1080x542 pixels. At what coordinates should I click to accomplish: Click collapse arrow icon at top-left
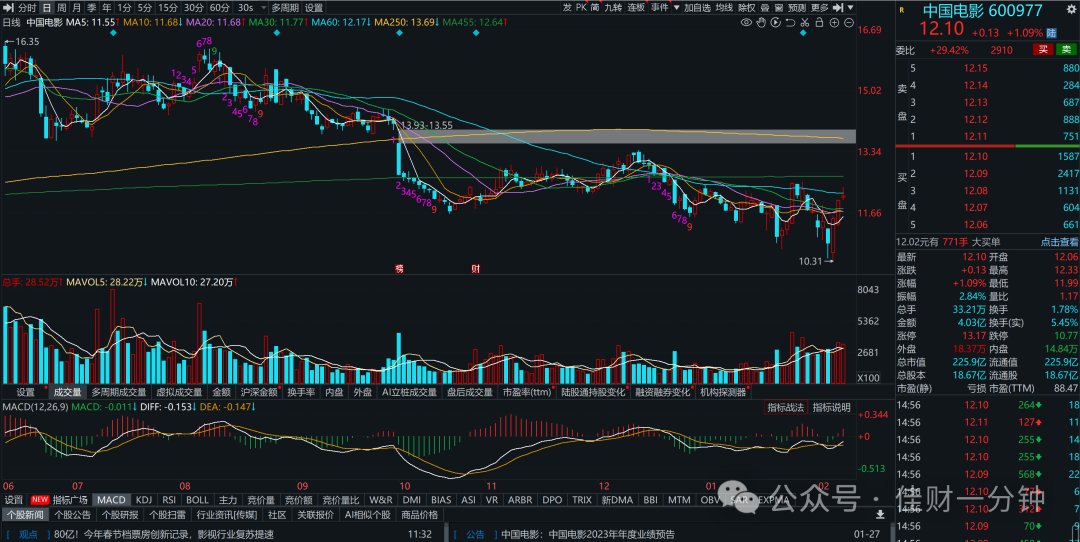8,8
